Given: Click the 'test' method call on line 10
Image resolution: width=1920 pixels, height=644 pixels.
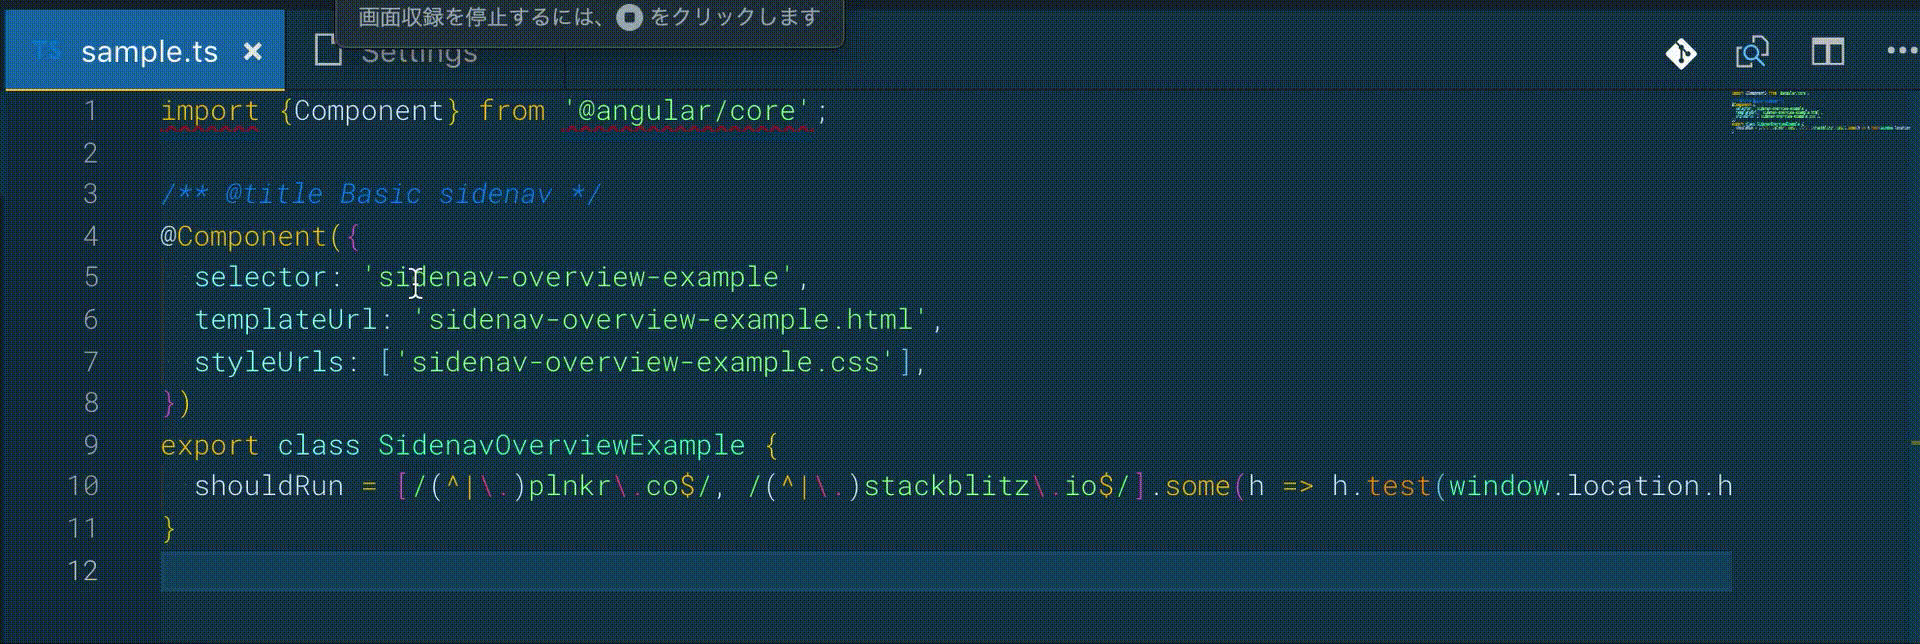Looking at the screenshot, I should point(1399,486).
